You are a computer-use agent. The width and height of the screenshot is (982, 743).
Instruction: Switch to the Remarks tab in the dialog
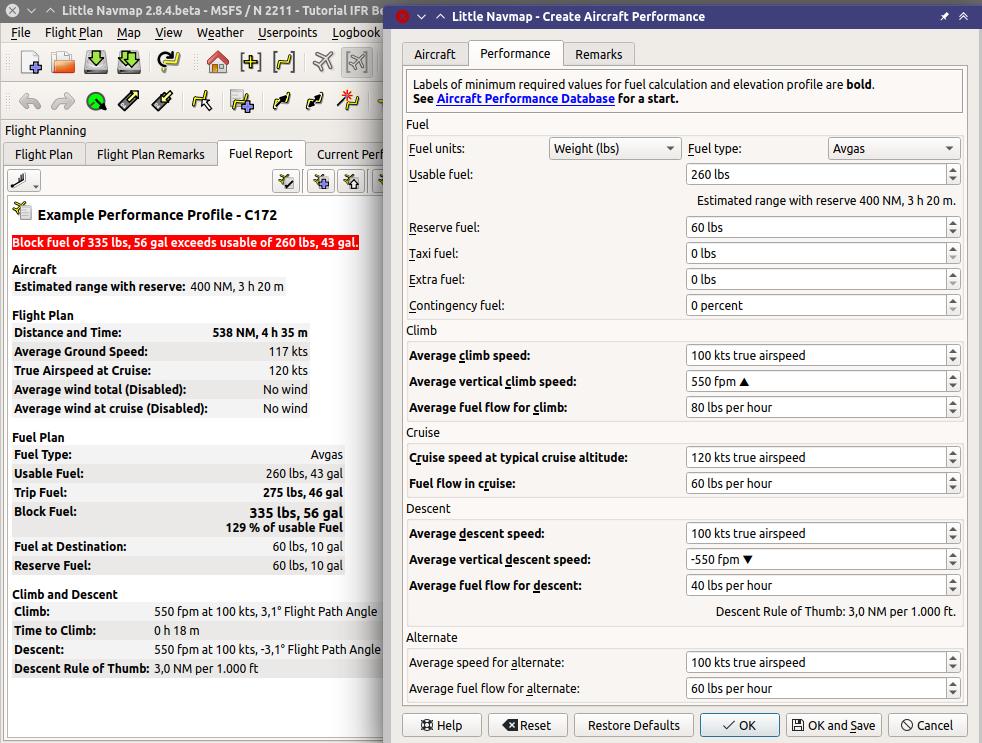(x=599, y=55)
